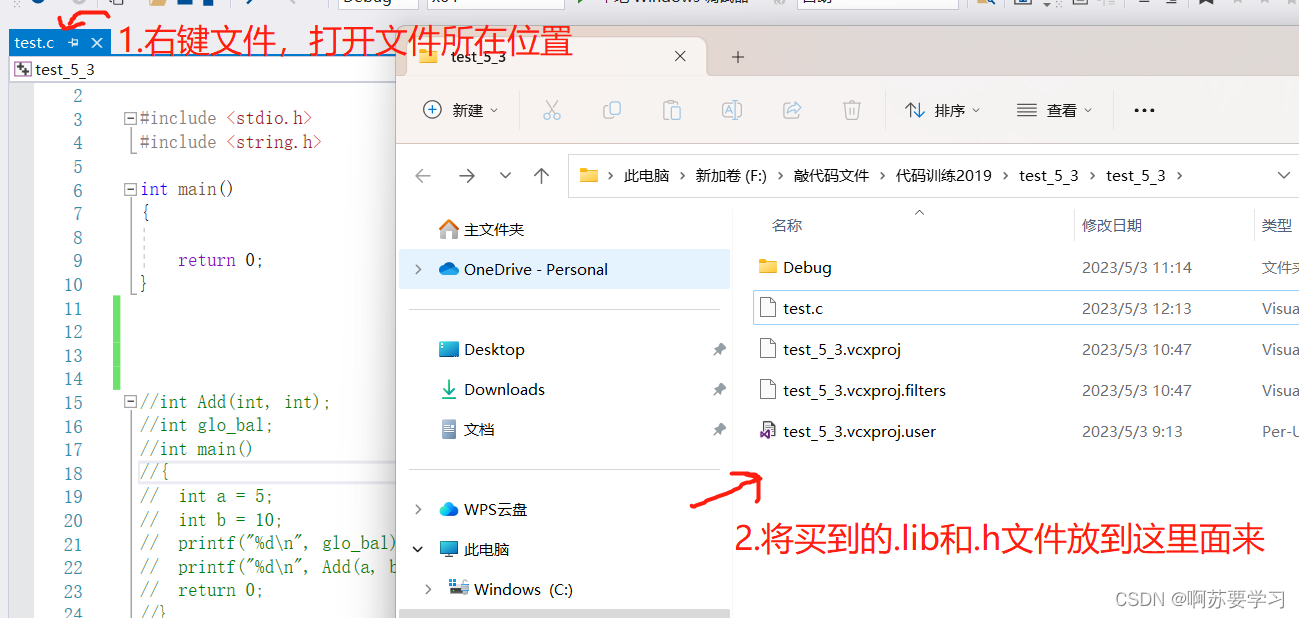Image resolution: width=1299 pixels, height=618 pixels.
Task: Close the test_5_3 Explorer tab
Action: [680, 57]
